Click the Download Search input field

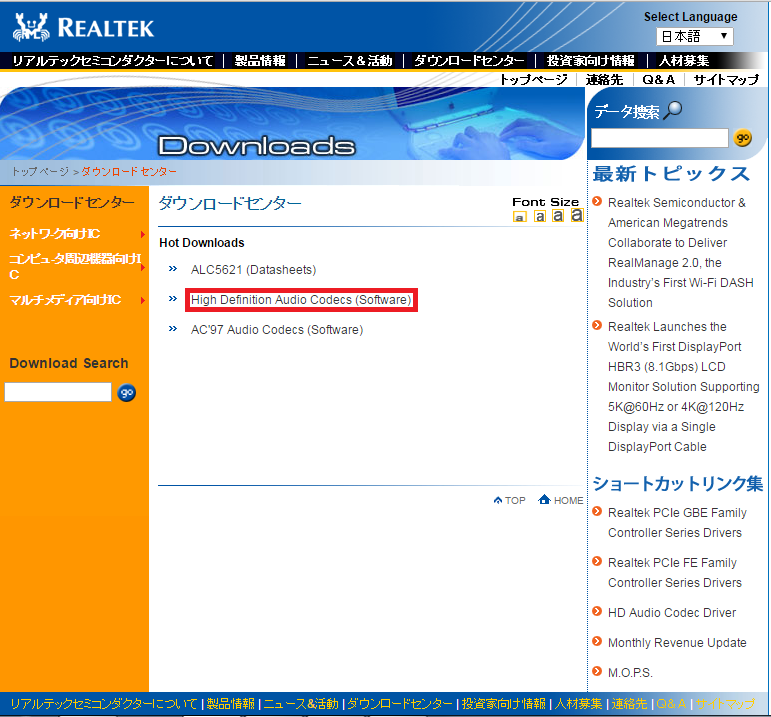coord(58,392)
